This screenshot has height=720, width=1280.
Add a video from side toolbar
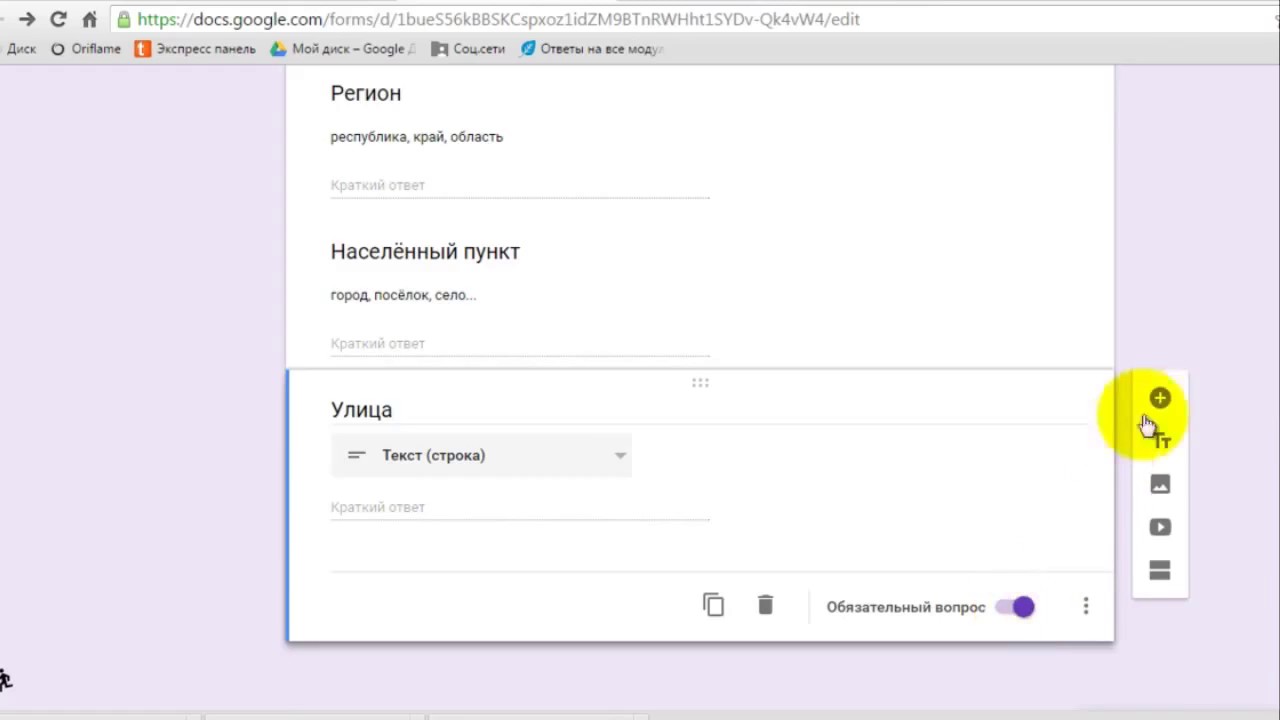coord(1160,527)
